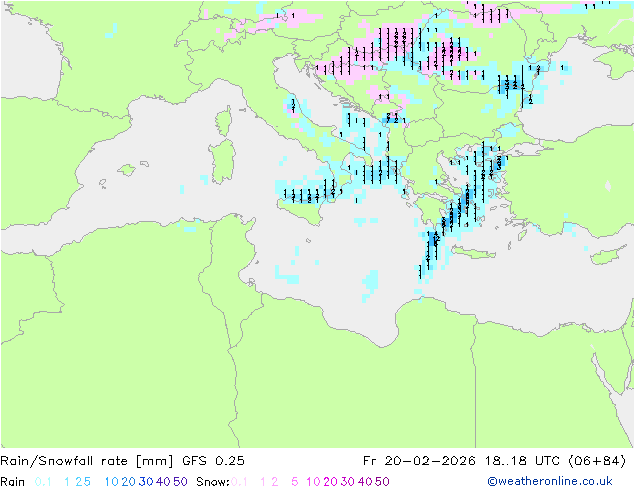The image size is (634, 490).
Task: Select the snow legend value 0.1
Action: click(239, 482)
